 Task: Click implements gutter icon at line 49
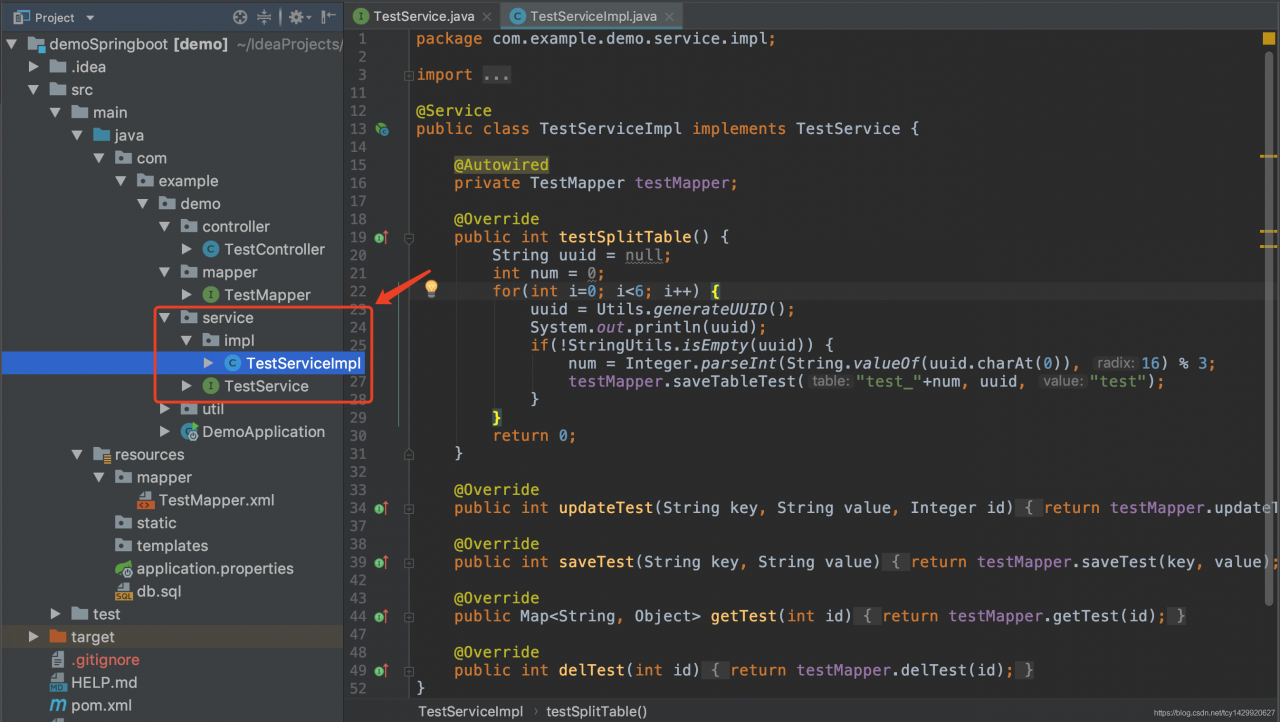[381, 670]
